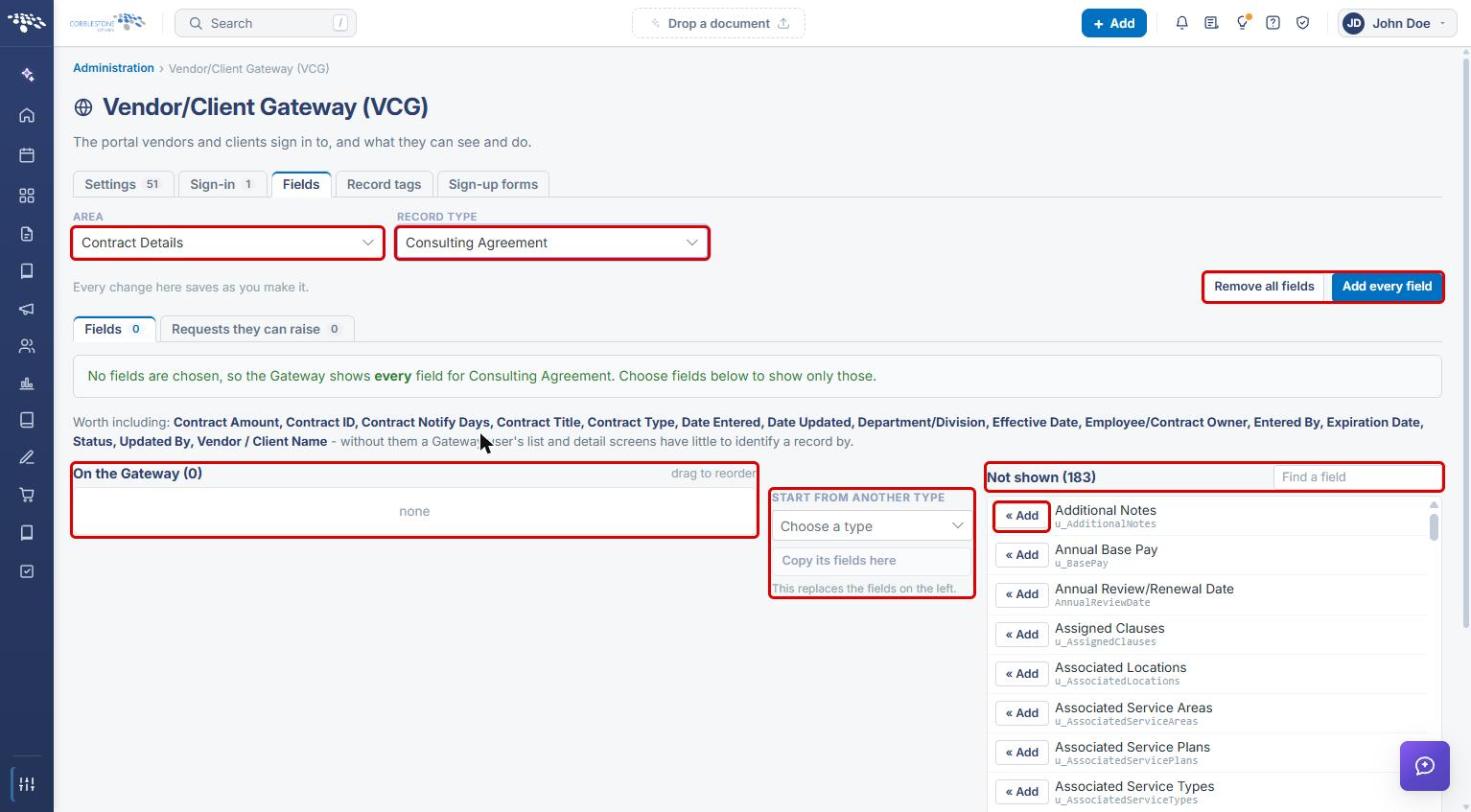Add the Associated Service Plans field

[1022, 752]
